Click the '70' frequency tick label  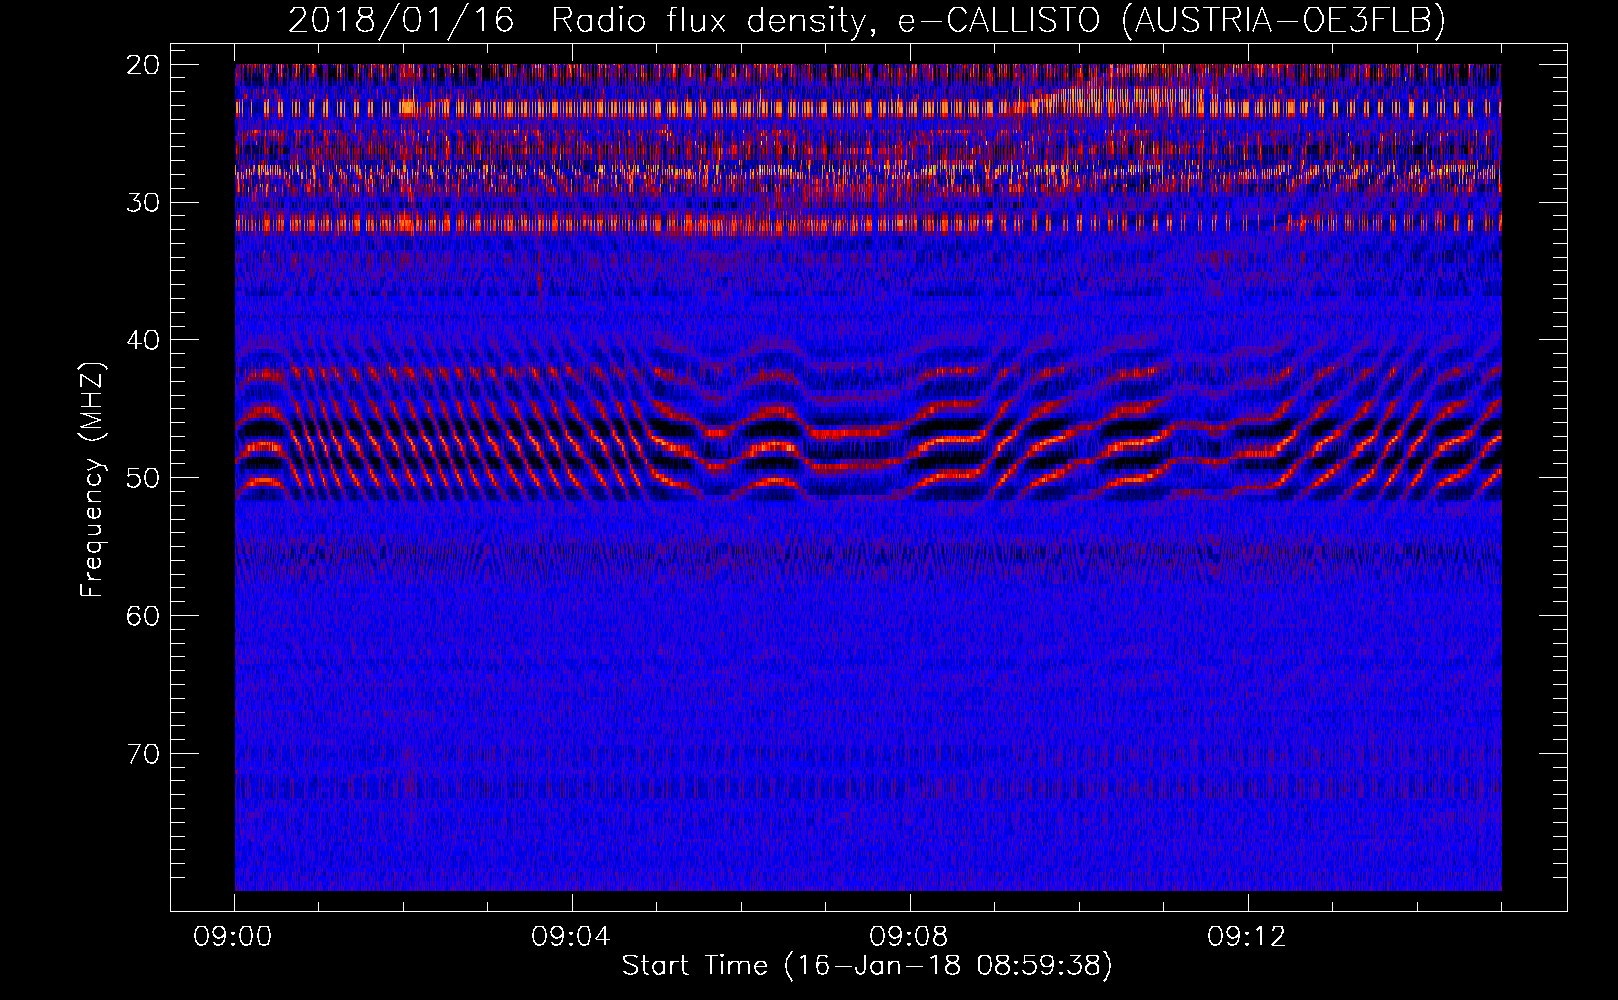point(143,754)
